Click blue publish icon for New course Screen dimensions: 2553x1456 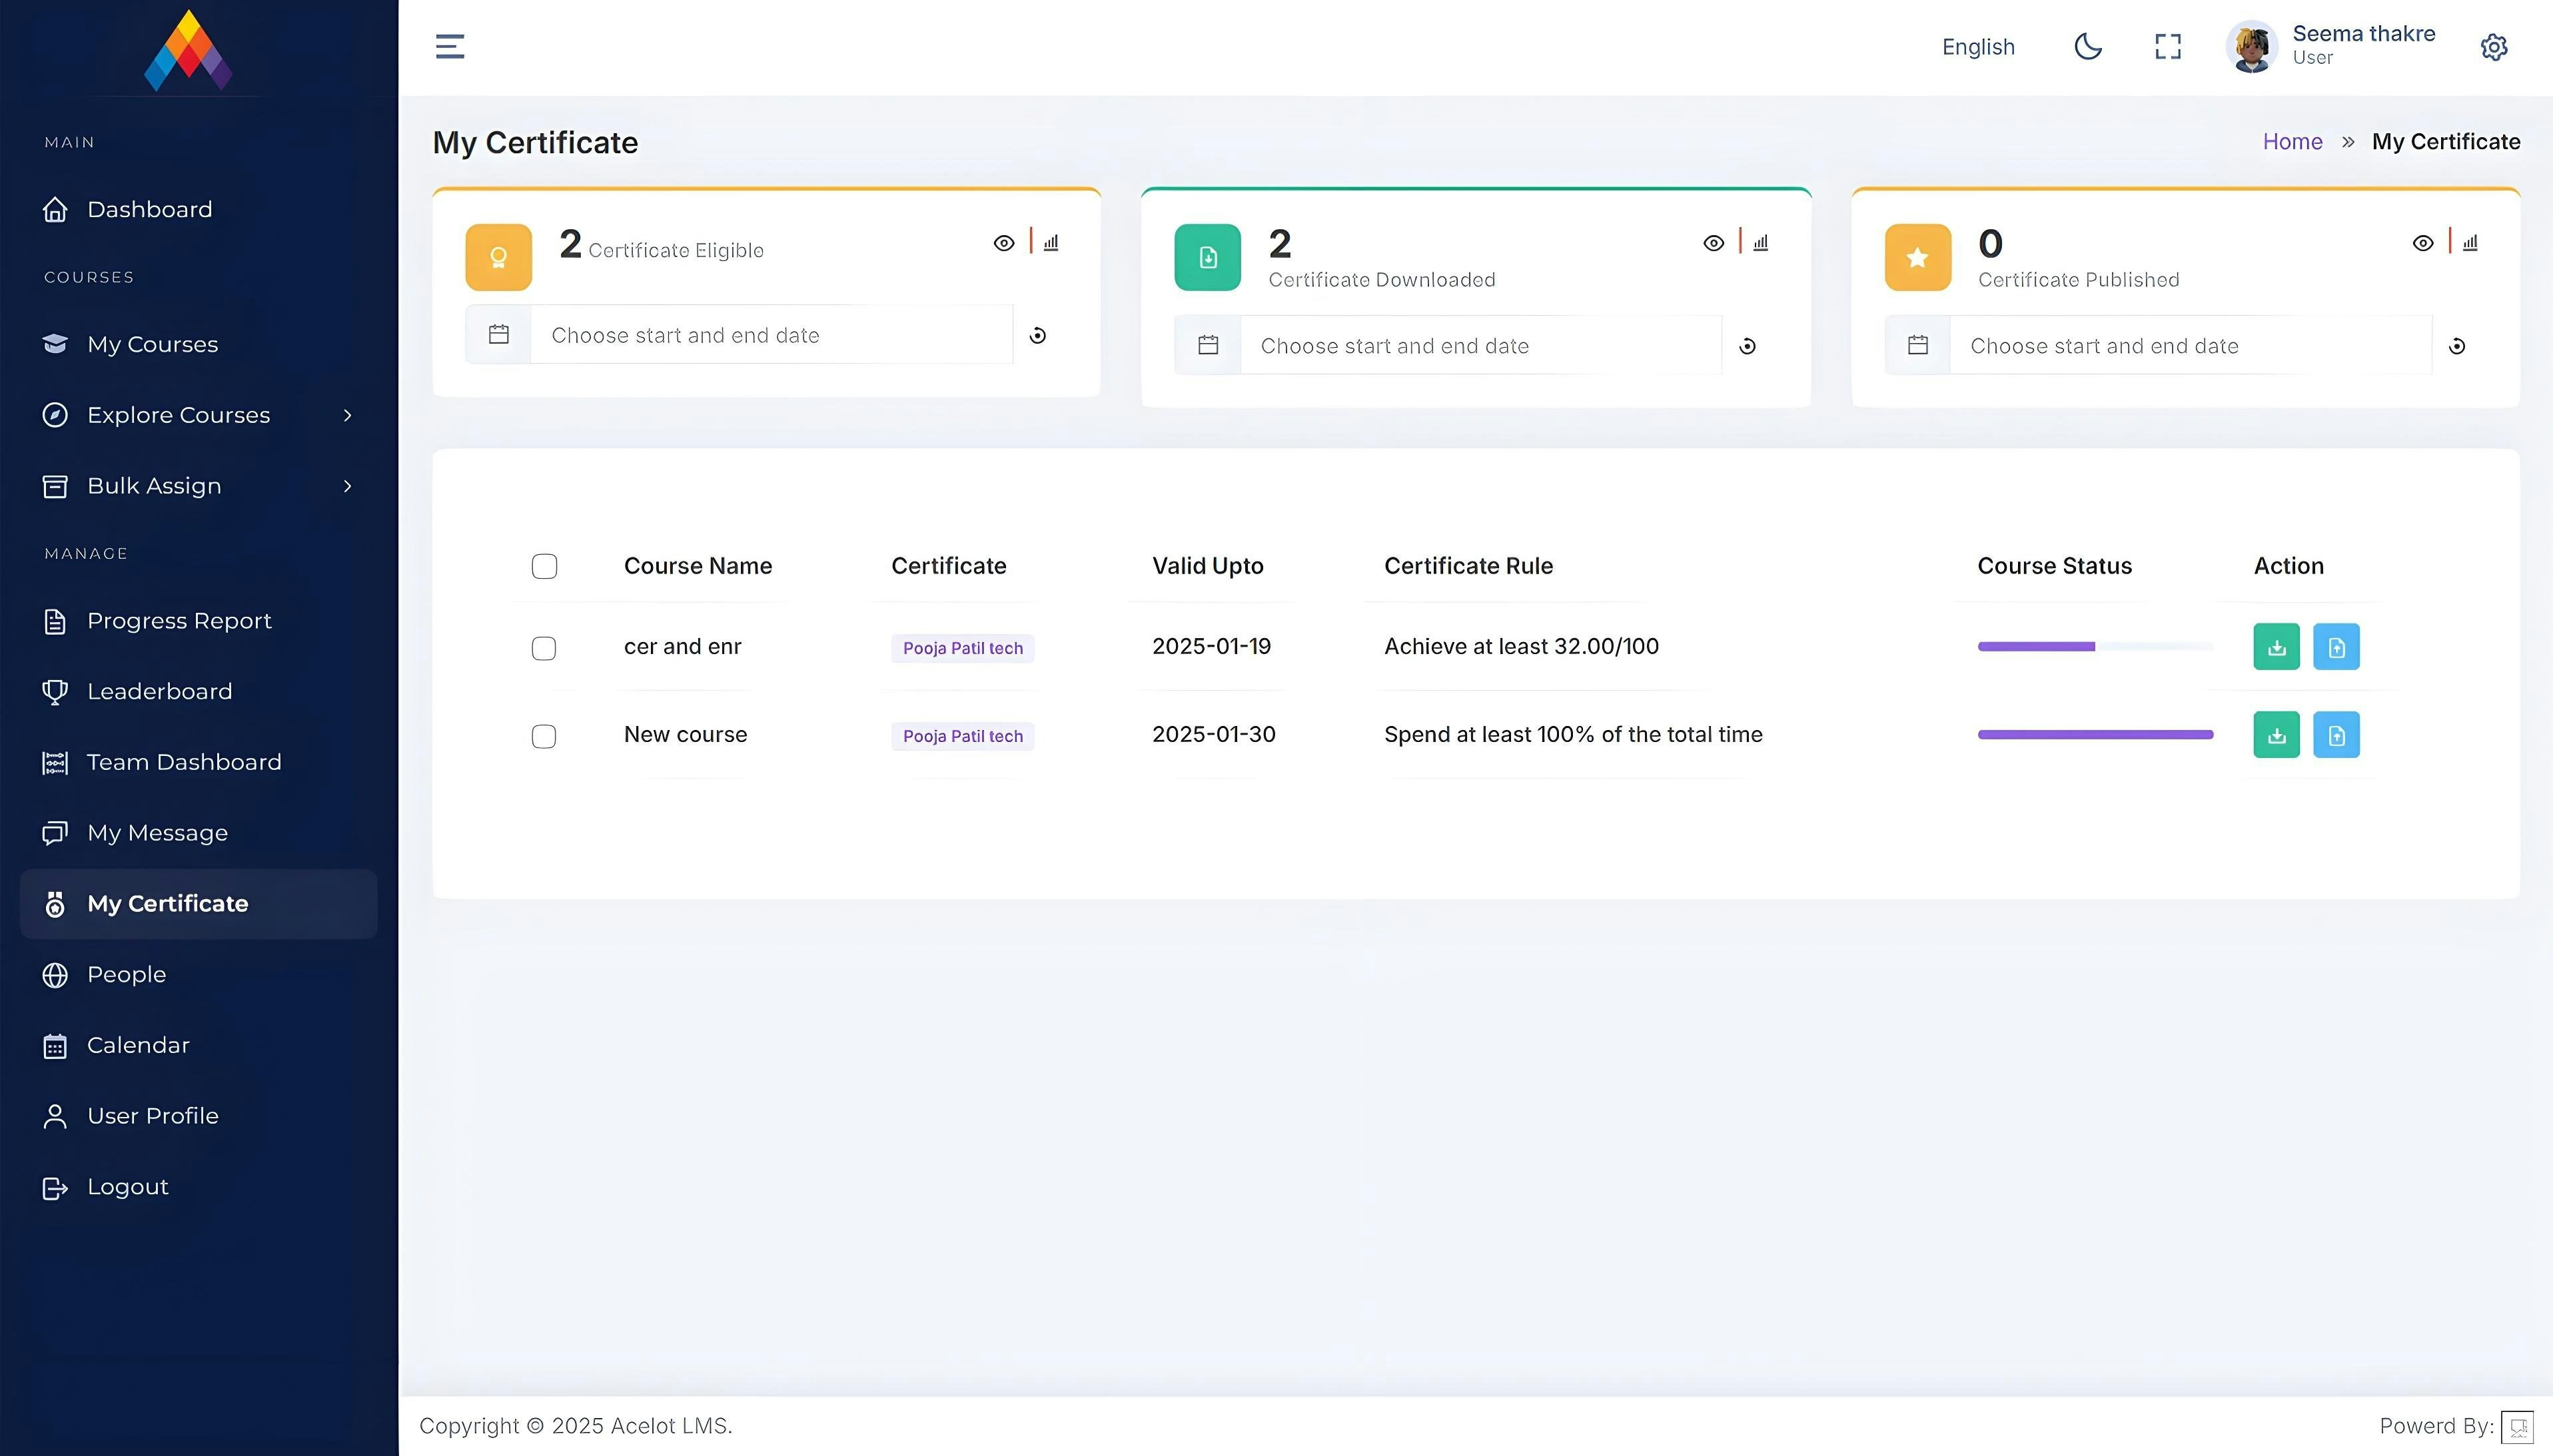pos(2336,735)
